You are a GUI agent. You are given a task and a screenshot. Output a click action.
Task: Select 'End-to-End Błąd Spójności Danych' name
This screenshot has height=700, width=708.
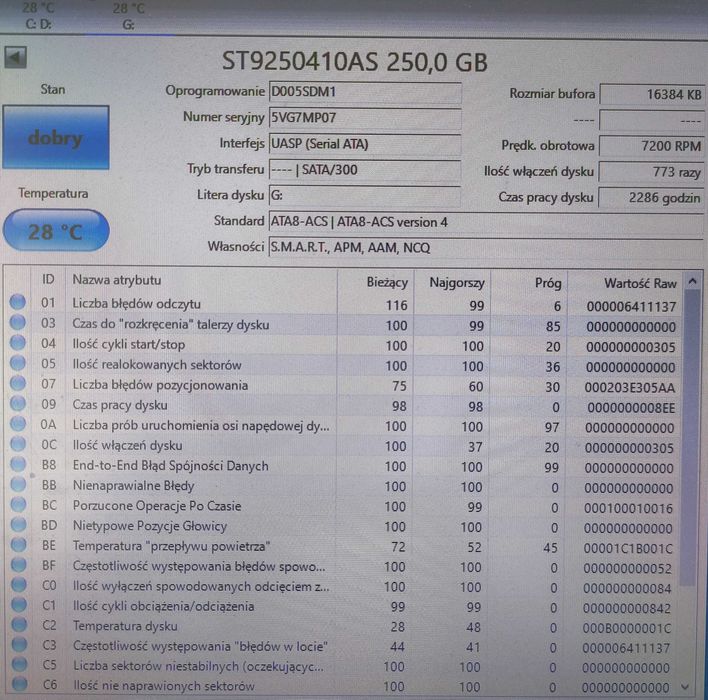(x=171, y=466)
